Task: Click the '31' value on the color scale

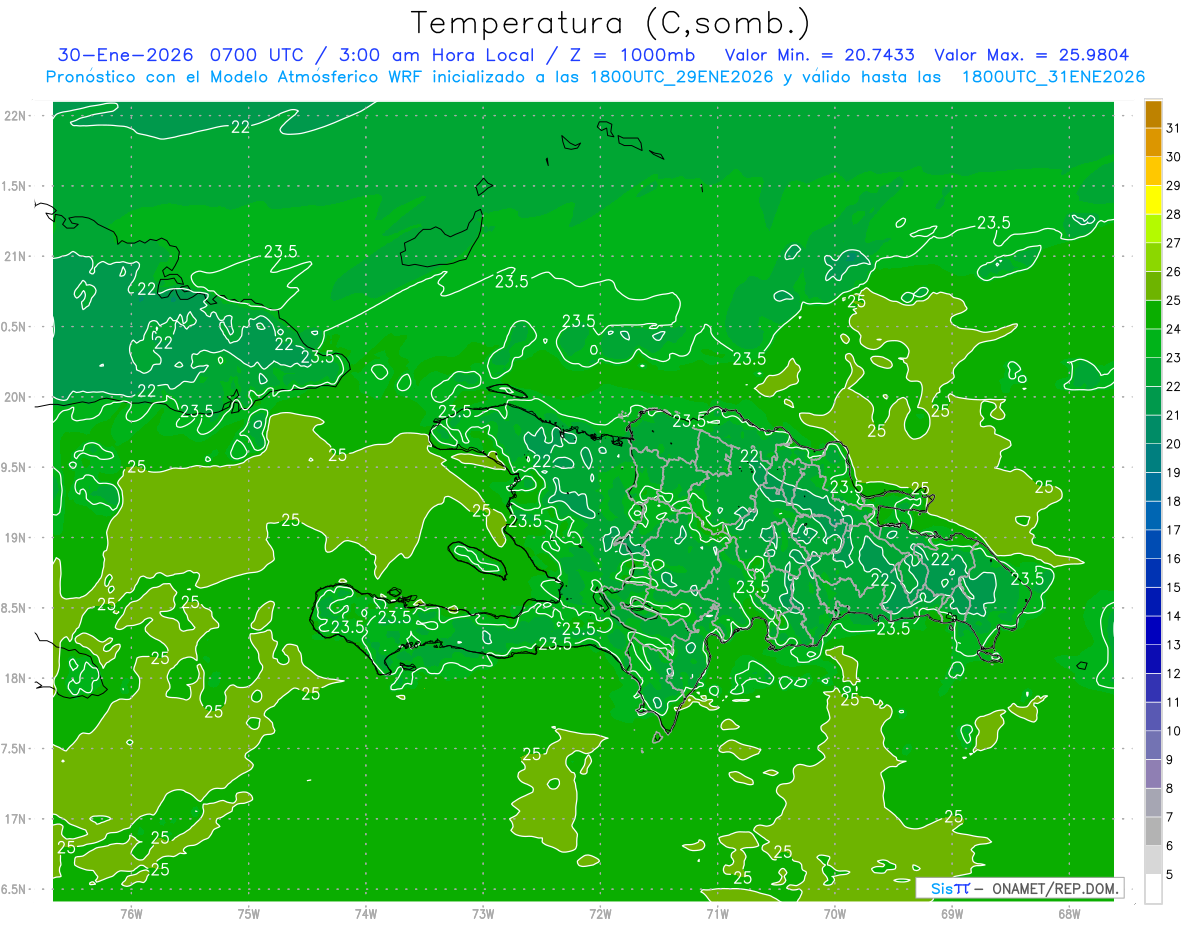Action: (x=1174, y=127)
